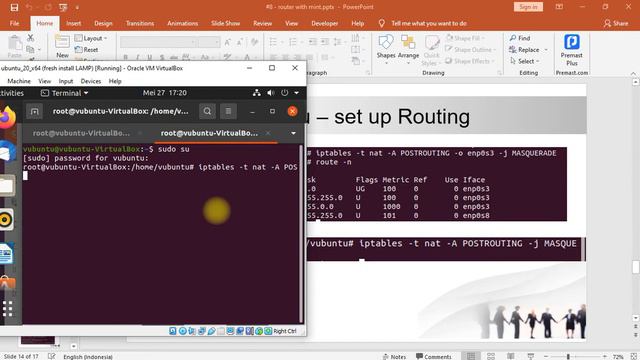Open the Replace dropdown arrow
Viewport: 640px width, 360px height.
pos(546,50)
